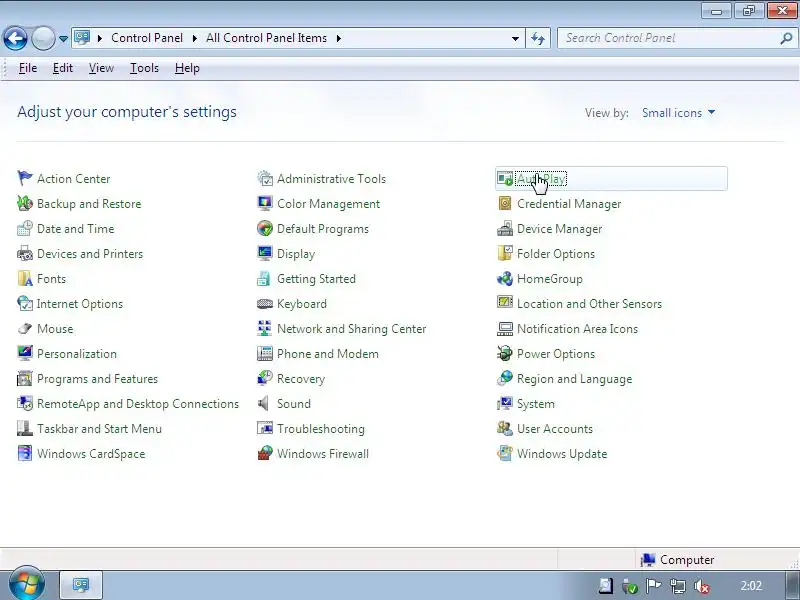Open the Date and Time clock icon
Viewport: 800px width, 600px height.
click(24, 228)
